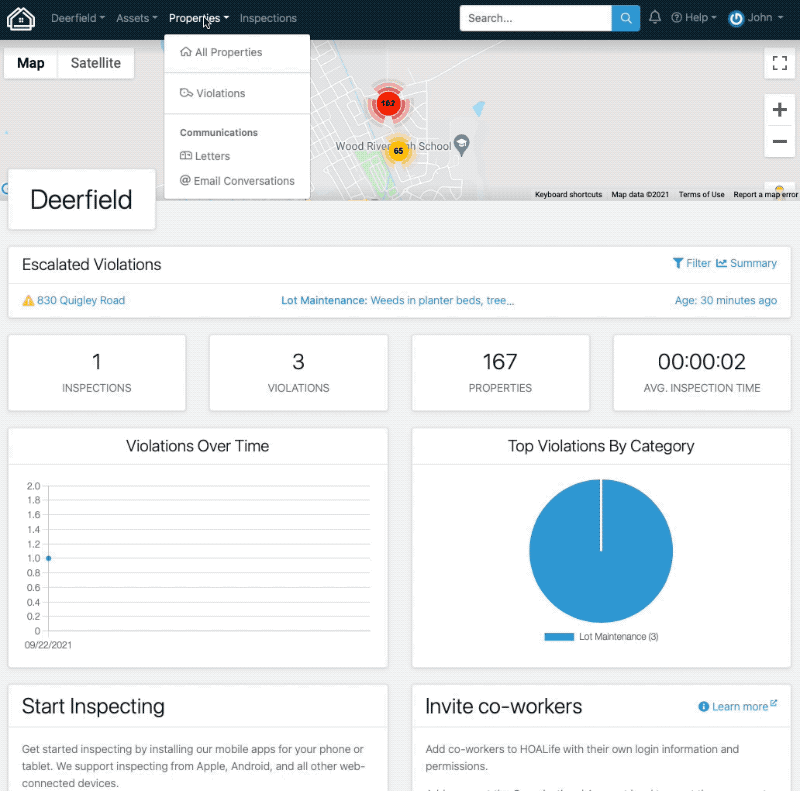Open map Terms of Use
Viewport: 800px width, 791px height.
702,194
